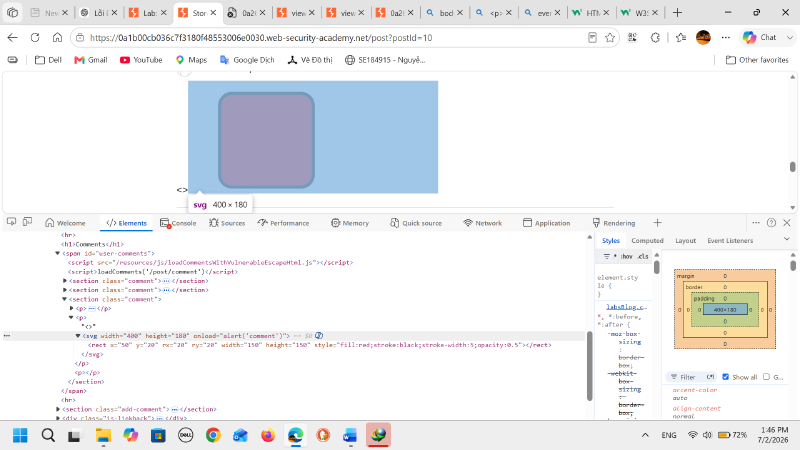Click the address bar URL
The height and width of the screenshot is (450, 800).
click(x=261, y=38)
